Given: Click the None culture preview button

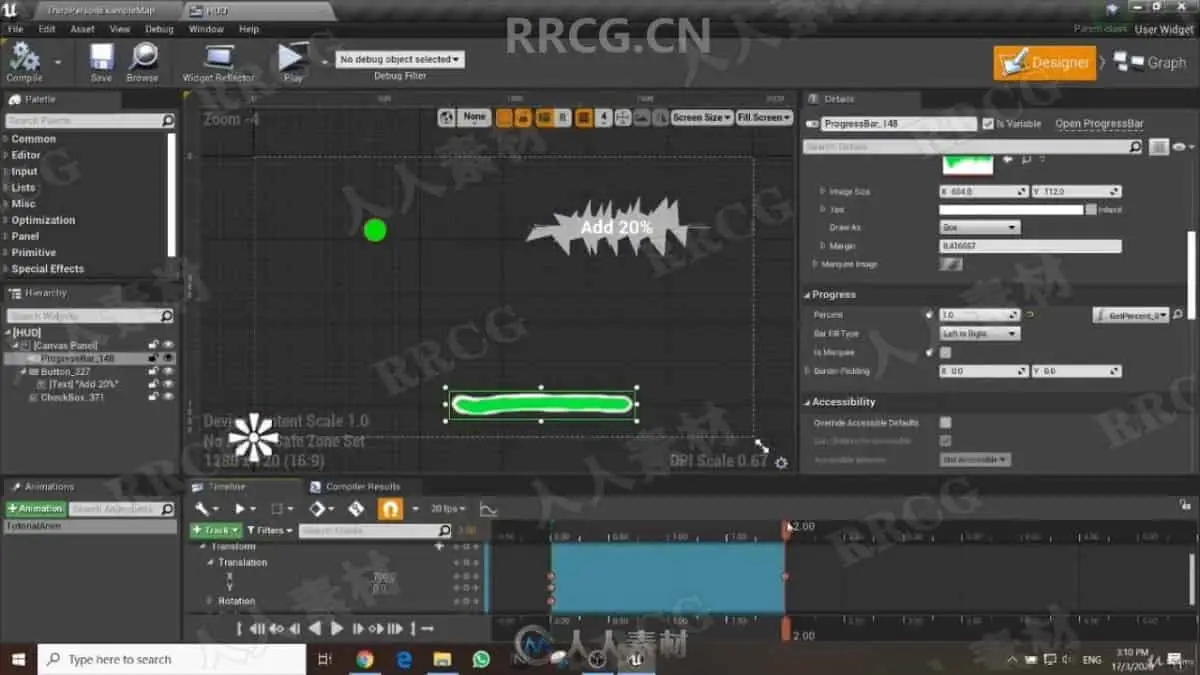Looking at the screenshot, I should (x=475, y=117).
